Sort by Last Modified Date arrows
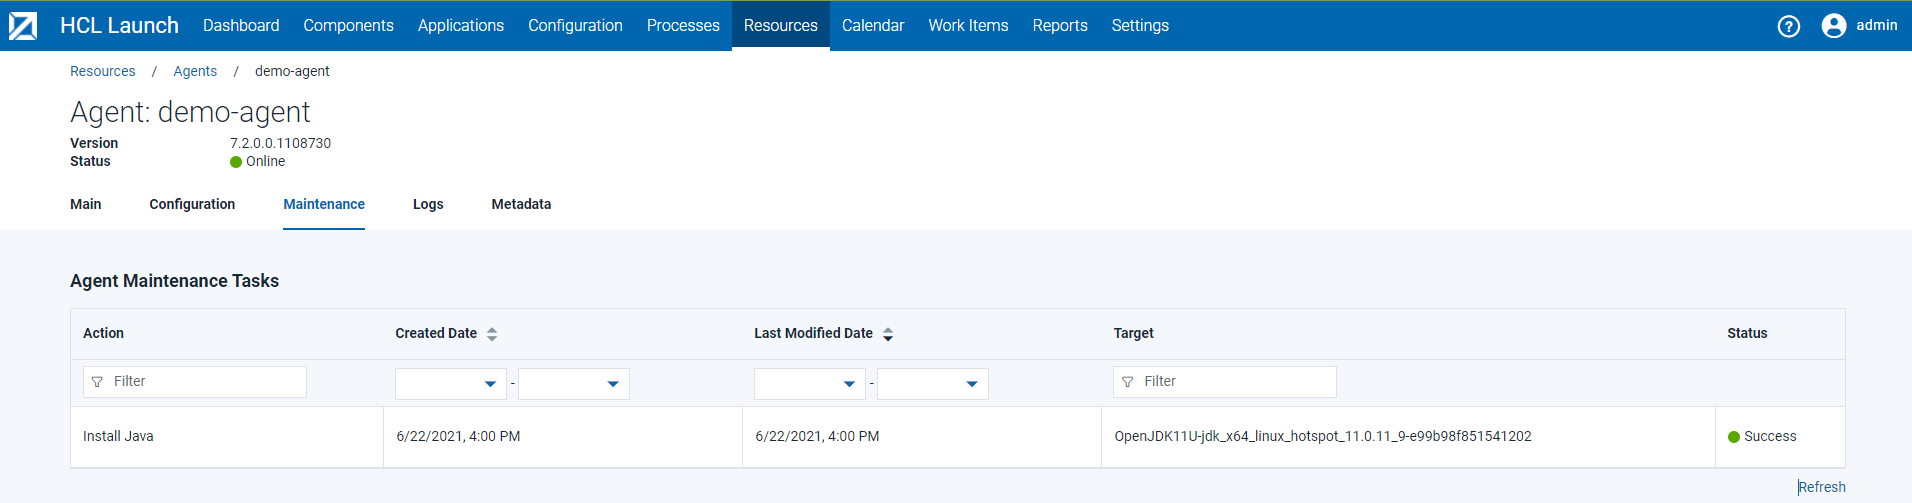Image resolution: width=1912 pixels, height=503 pixels. pos(888,334)
